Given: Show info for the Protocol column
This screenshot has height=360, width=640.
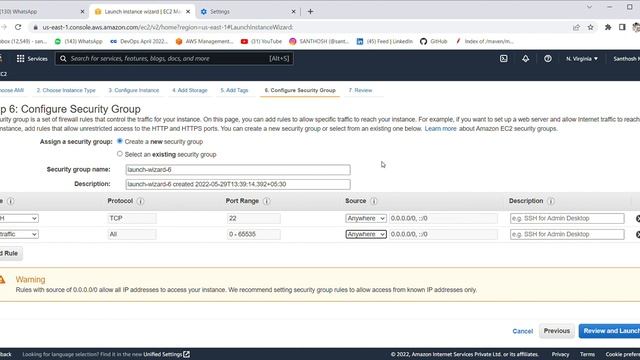Looking at the screenshot, I should point(140,201).
